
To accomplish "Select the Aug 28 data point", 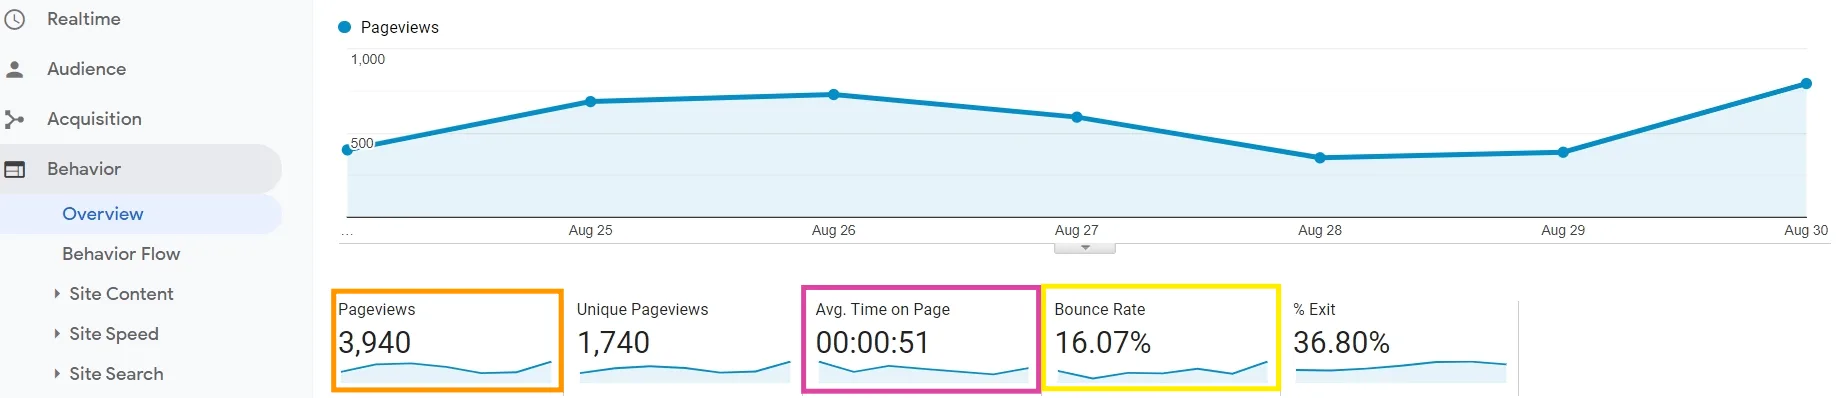I will point(1320,158).
